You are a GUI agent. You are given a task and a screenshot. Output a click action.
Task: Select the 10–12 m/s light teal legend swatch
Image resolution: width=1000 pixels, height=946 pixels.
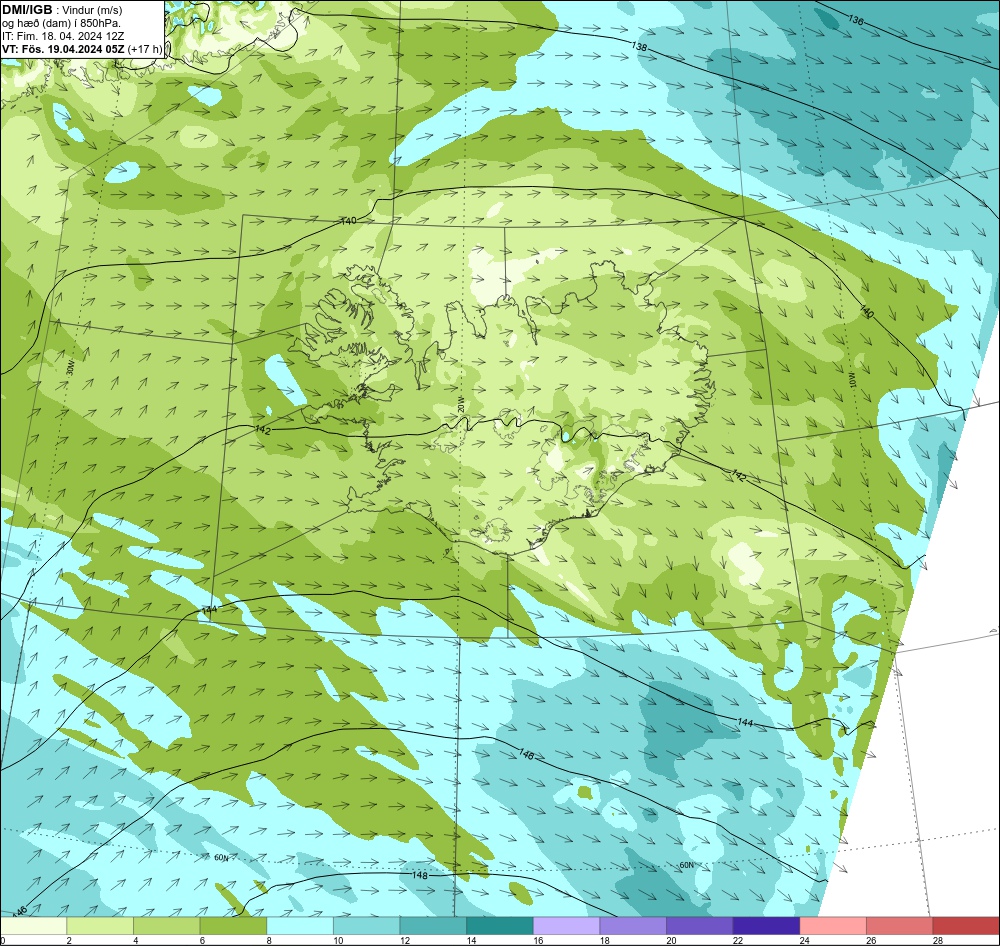366,925
